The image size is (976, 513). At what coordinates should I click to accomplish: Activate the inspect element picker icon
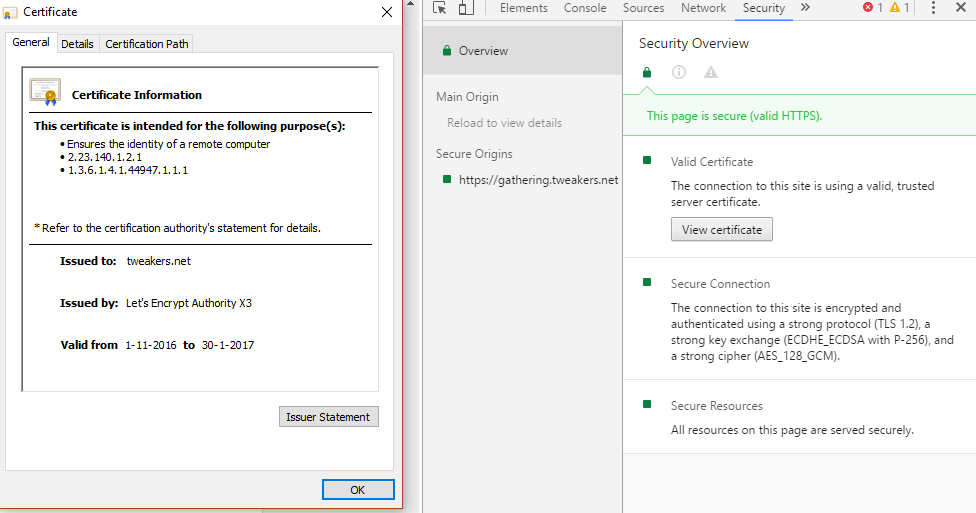click(440, 7)
